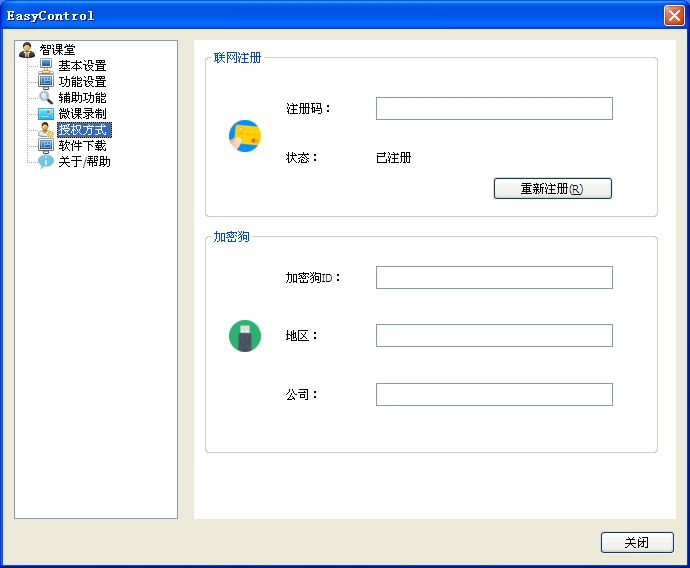Click the blue card icon beside 微课录制
This screenshot has height=568, width=690.
[46, 114]
